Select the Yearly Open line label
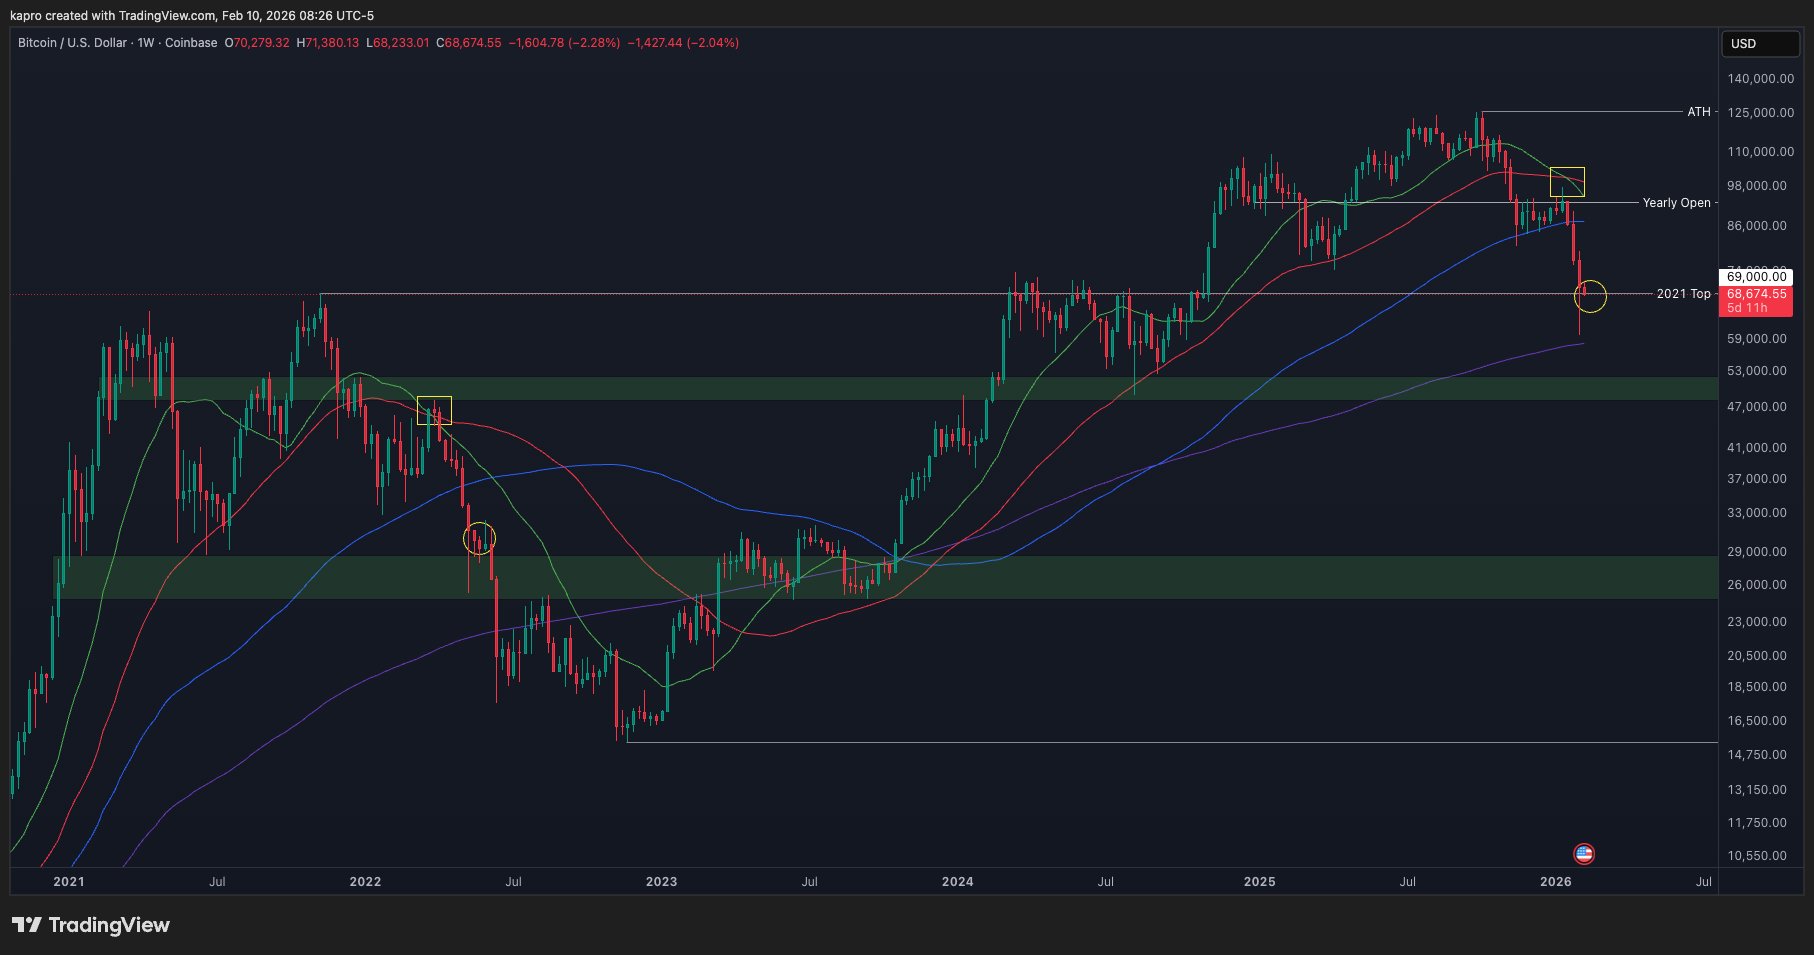Viewport: 1814px width, 955px height. [1678, 202]
